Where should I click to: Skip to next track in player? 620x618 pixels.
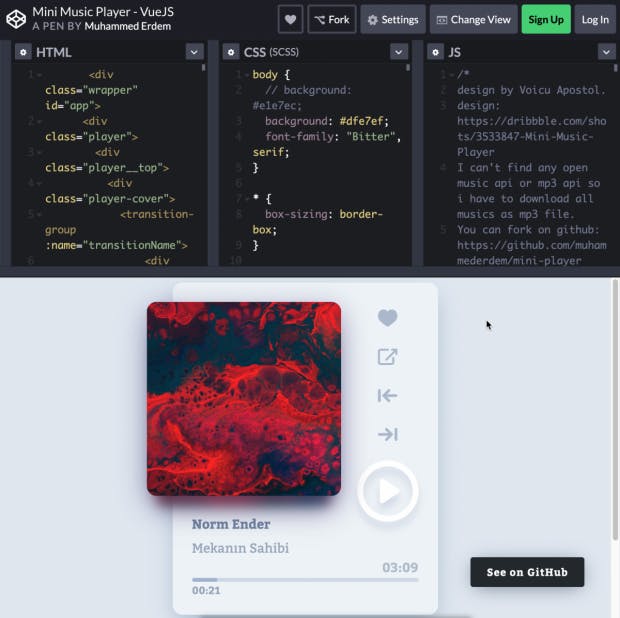tap(387, 434)
